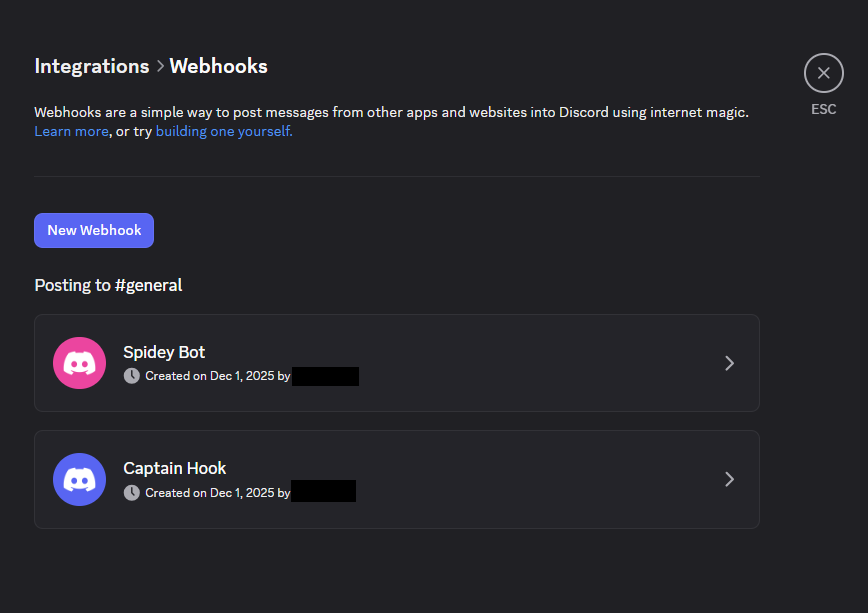Screen dimensions: 868x613
Task: Click the clock icon under Spidey Bot
Action: pos(132,376)
